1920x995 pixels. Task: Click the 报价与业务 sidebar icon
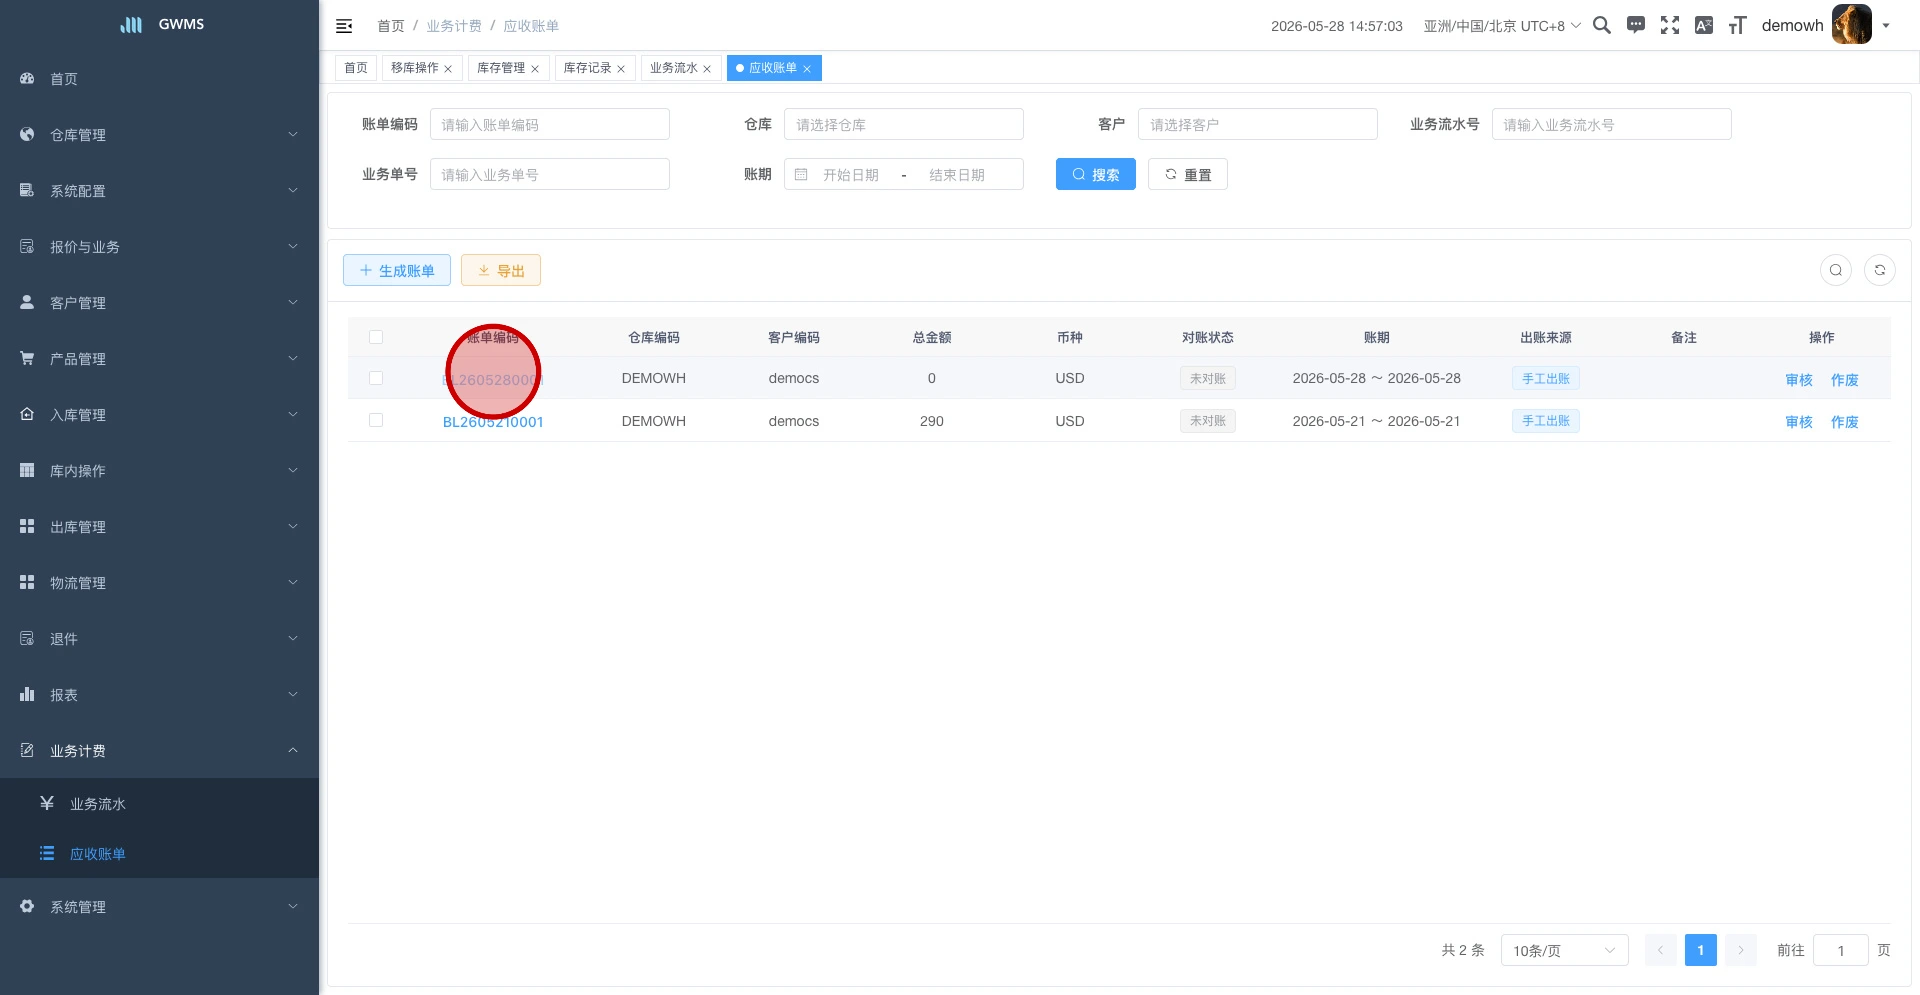click(x=27, y=246)
